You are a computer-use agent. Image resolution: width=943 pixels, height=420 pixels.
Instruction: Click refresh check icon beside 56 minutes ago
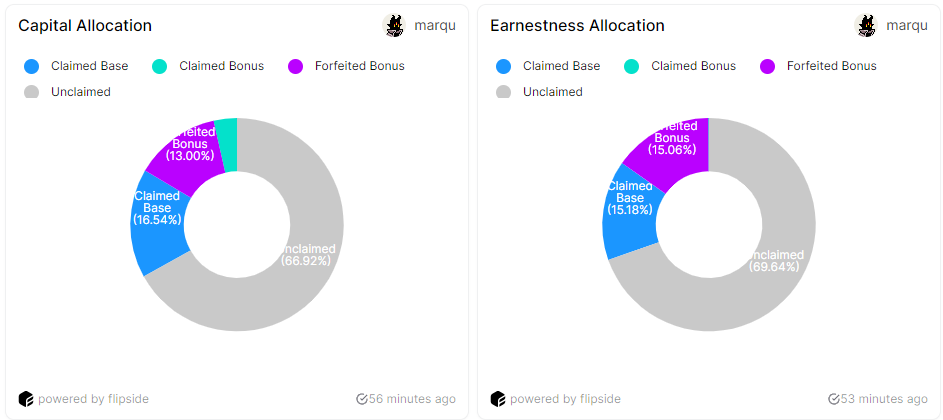[x=362, y=399]
